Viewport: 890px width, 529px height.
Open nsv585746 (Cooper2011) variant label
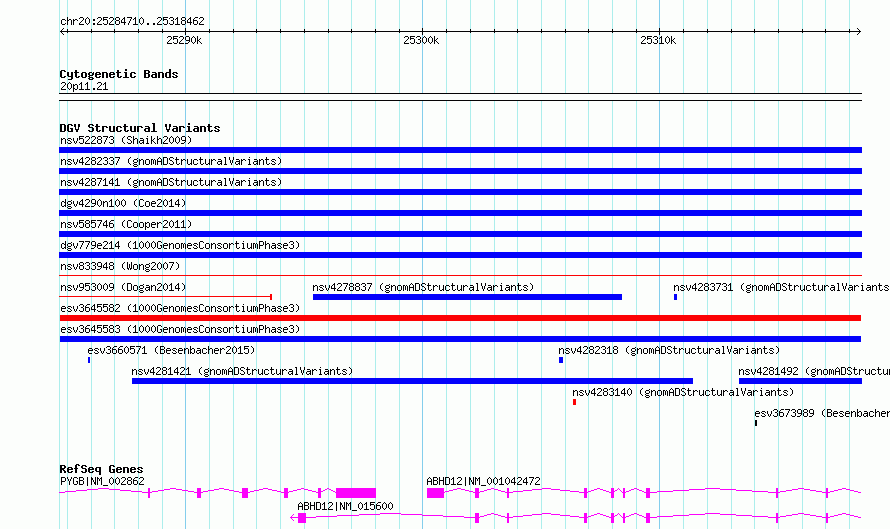126,224
